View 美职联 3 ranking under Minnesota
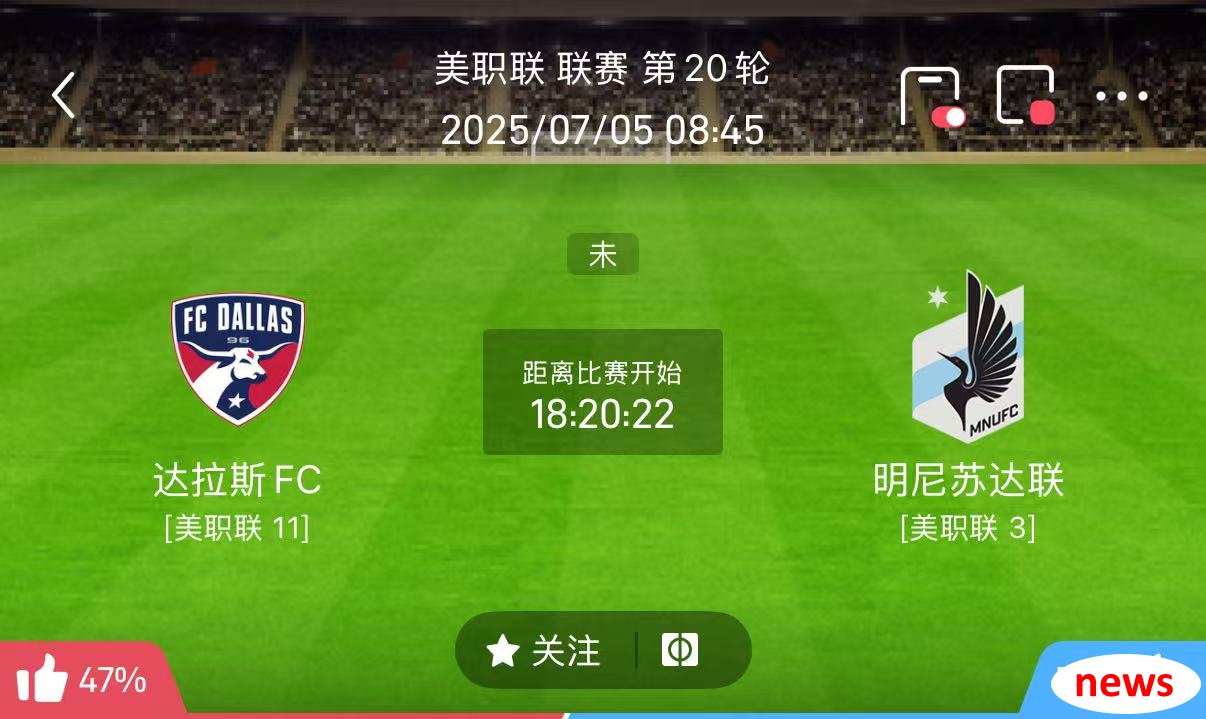 (x=968, y=527)
